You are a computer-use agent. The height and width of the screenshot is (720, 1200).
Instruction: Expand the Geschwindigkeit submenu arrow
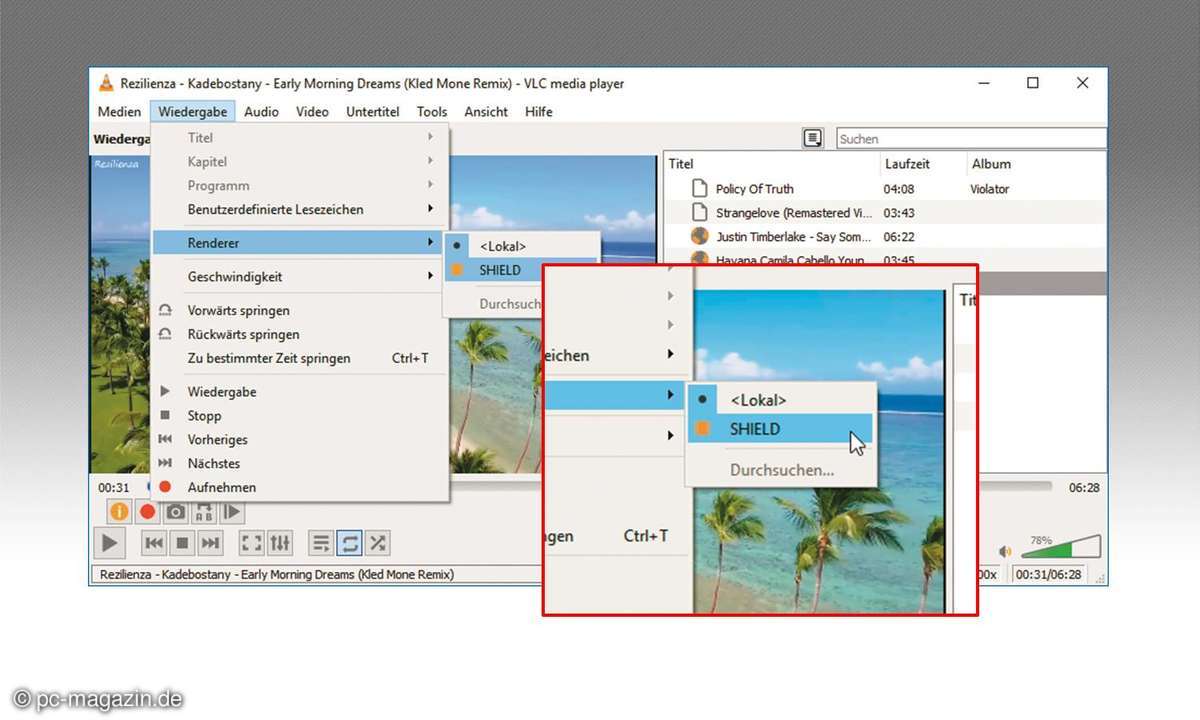pyautogui.click(x=431, y=276)
